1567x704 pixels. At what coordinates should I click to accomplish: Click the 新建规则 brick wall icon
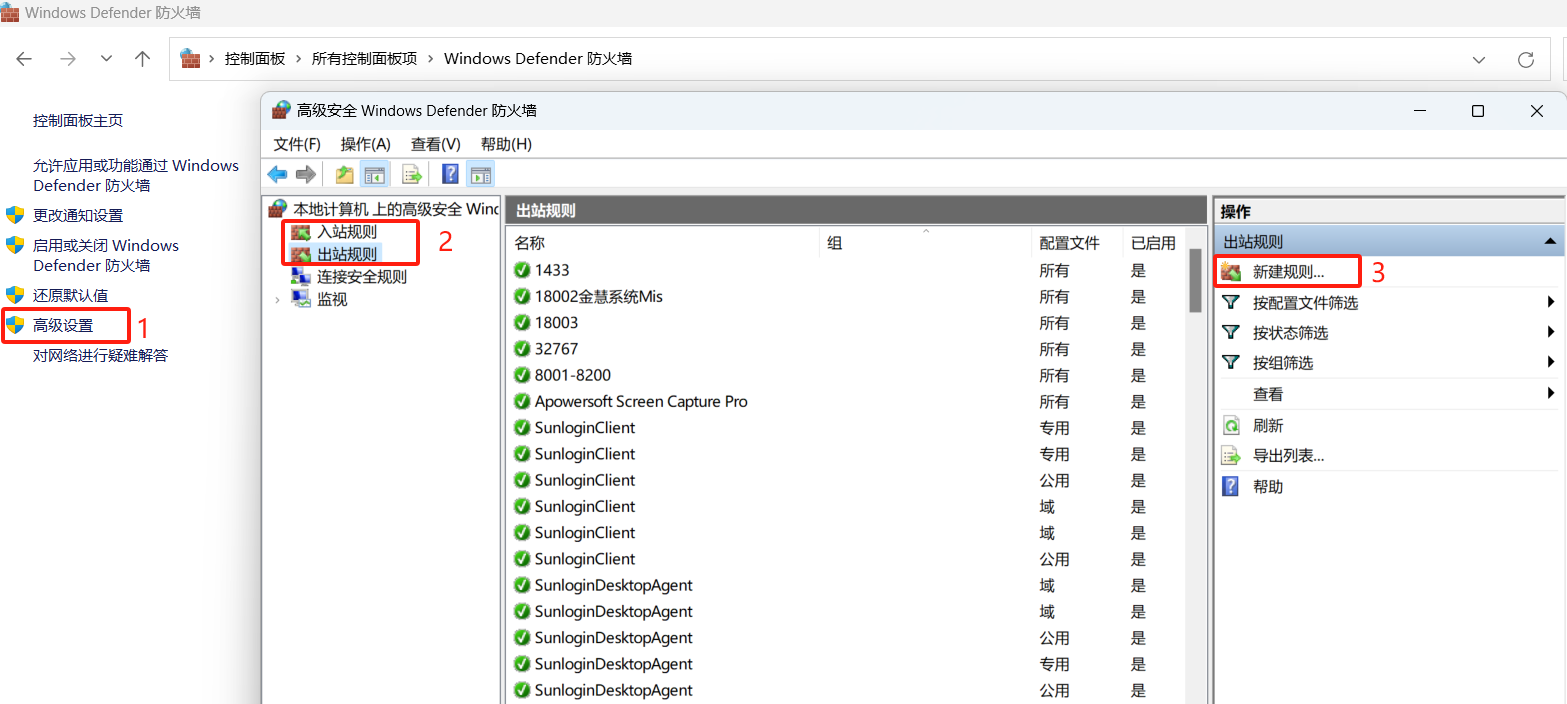point(1232,272)
